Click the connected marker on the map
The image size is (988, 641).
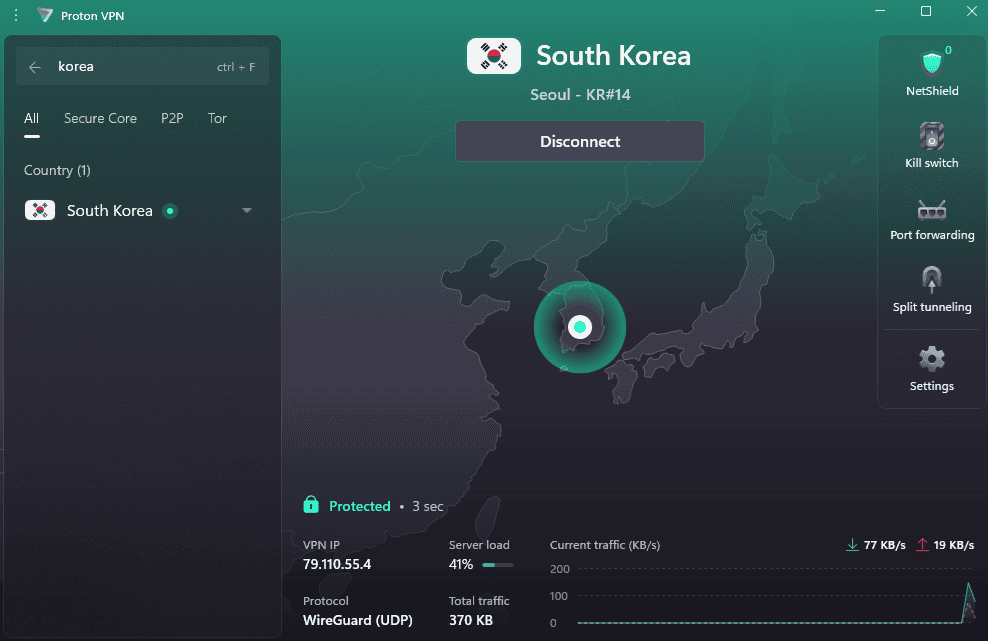pyautogui.click(x=579, y=327)
